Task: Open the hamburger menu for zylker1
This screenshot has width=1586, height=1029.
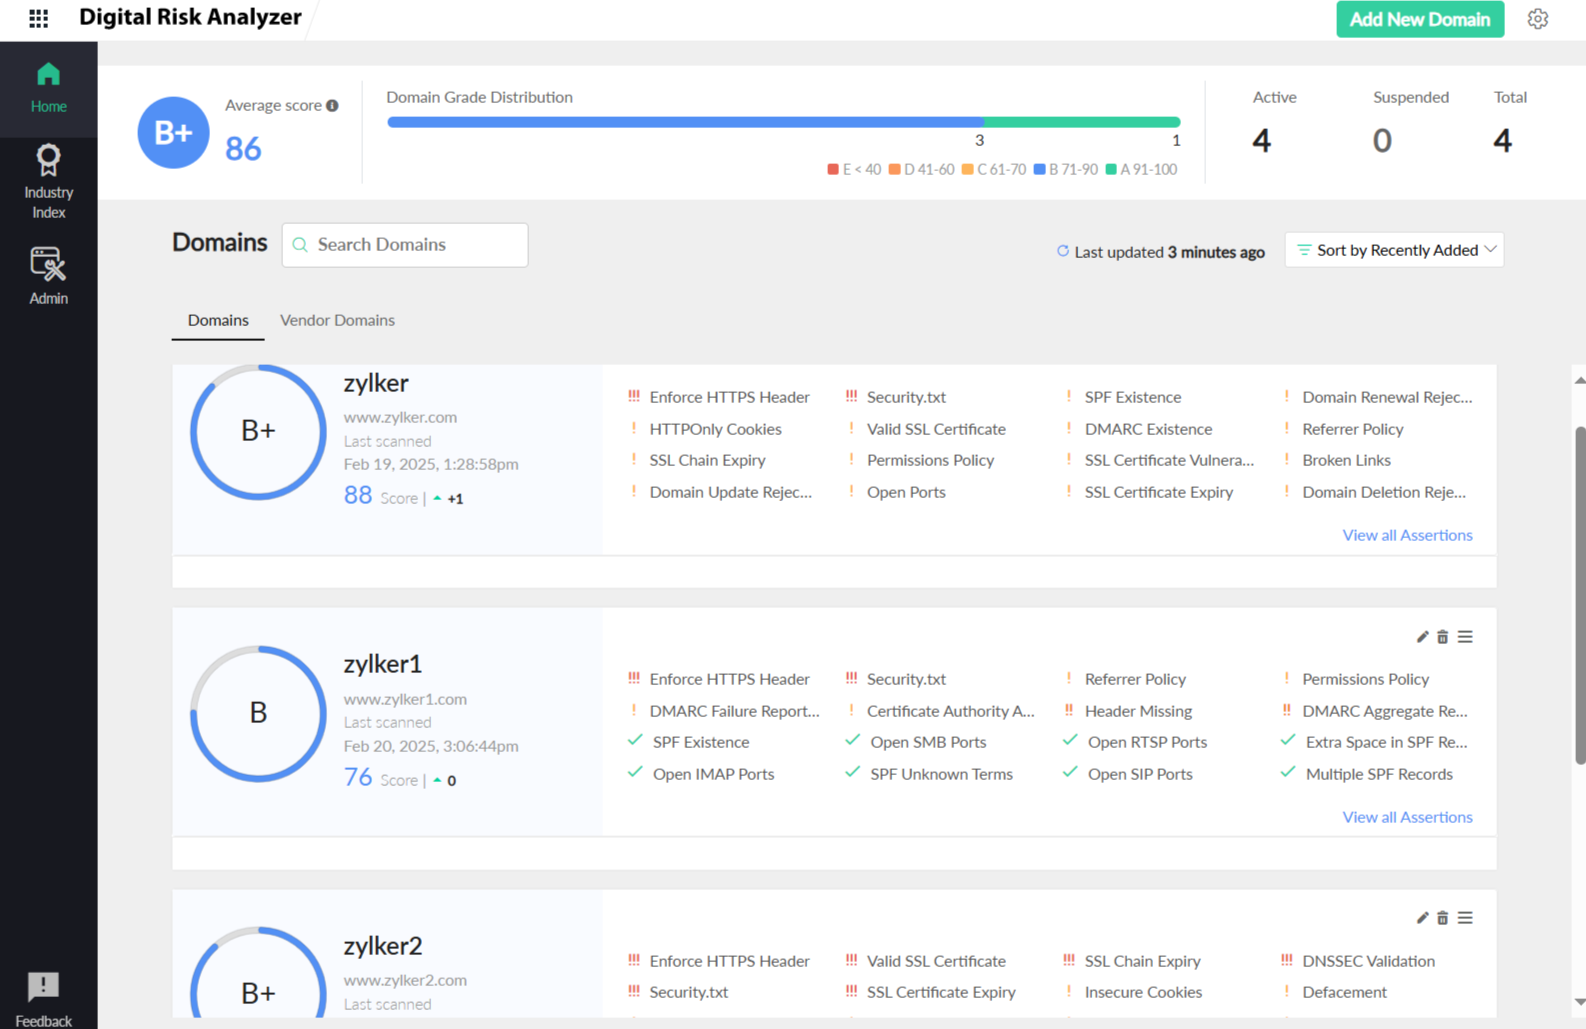Action: (1465, 637)
